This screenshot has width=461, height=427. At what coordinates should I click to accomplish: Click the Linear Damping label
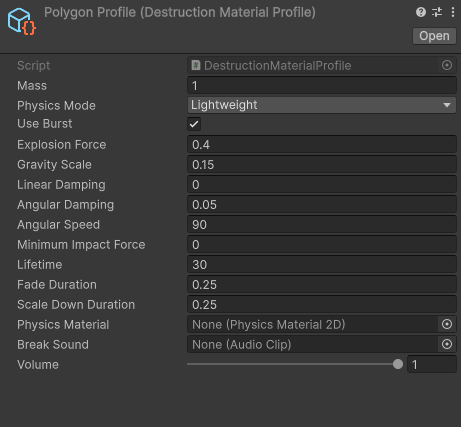(x=61, y=185)
